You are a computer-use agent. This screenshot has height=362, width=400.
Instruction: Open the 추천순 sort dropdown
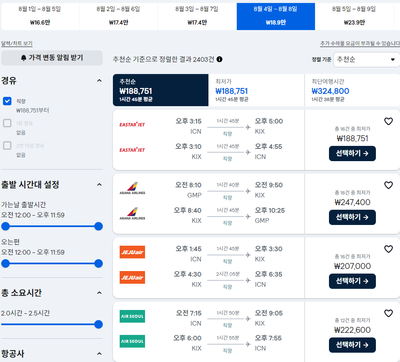coord(366,60)
